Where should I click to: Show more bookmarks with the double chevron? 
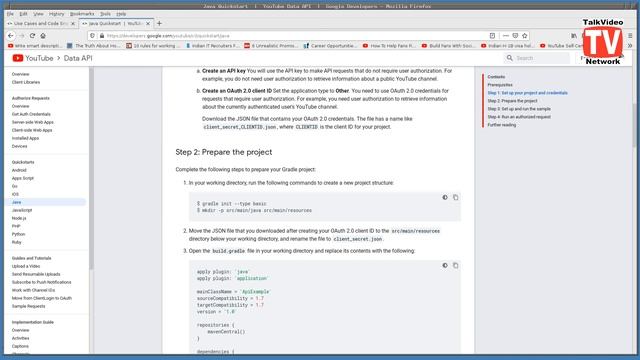[x=630, y=46]
